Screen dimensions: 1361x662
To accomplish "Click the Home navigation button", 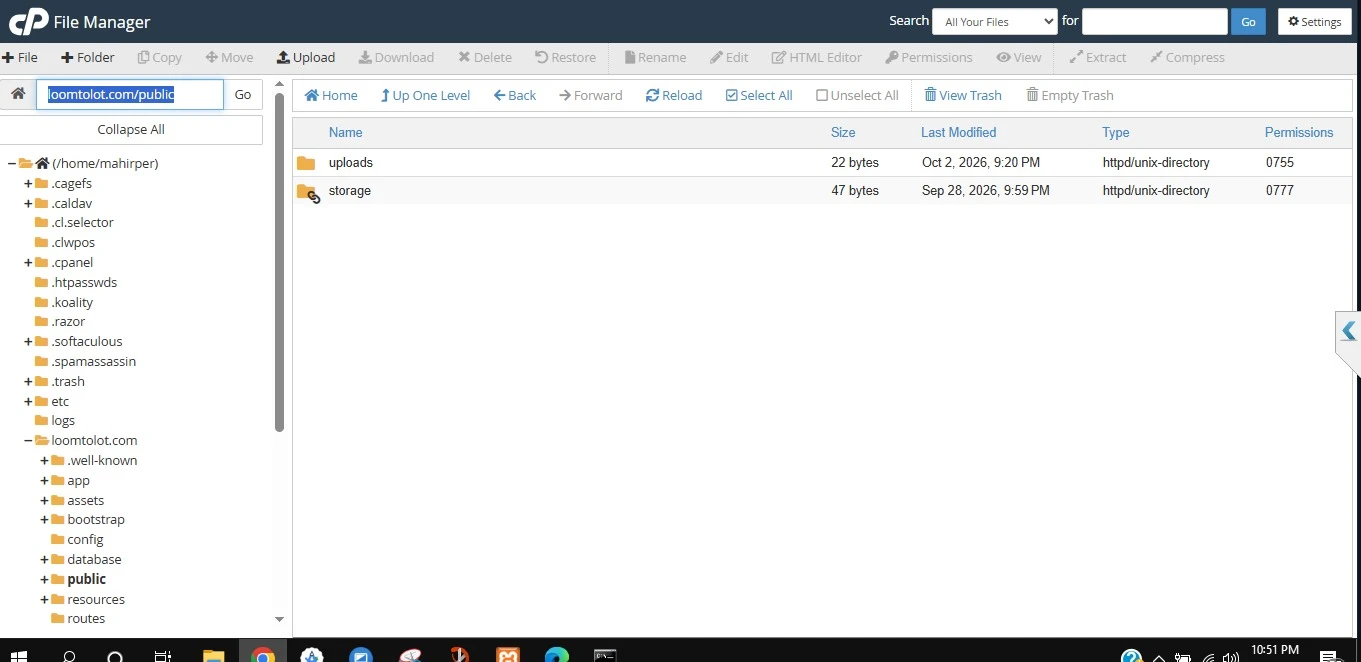I will click(x=331, y=95).
